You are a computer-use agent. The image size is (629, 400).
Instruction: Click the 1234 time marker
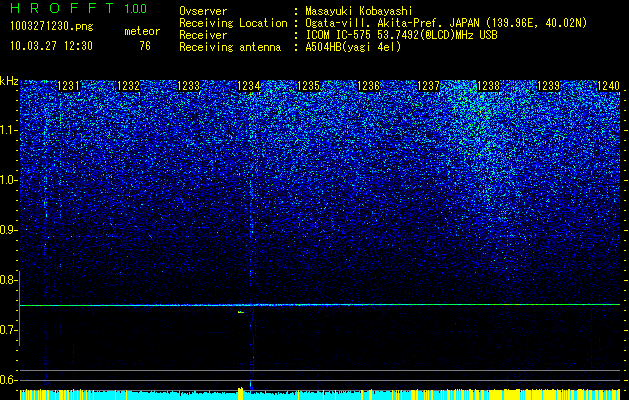(x=249, y=86)
